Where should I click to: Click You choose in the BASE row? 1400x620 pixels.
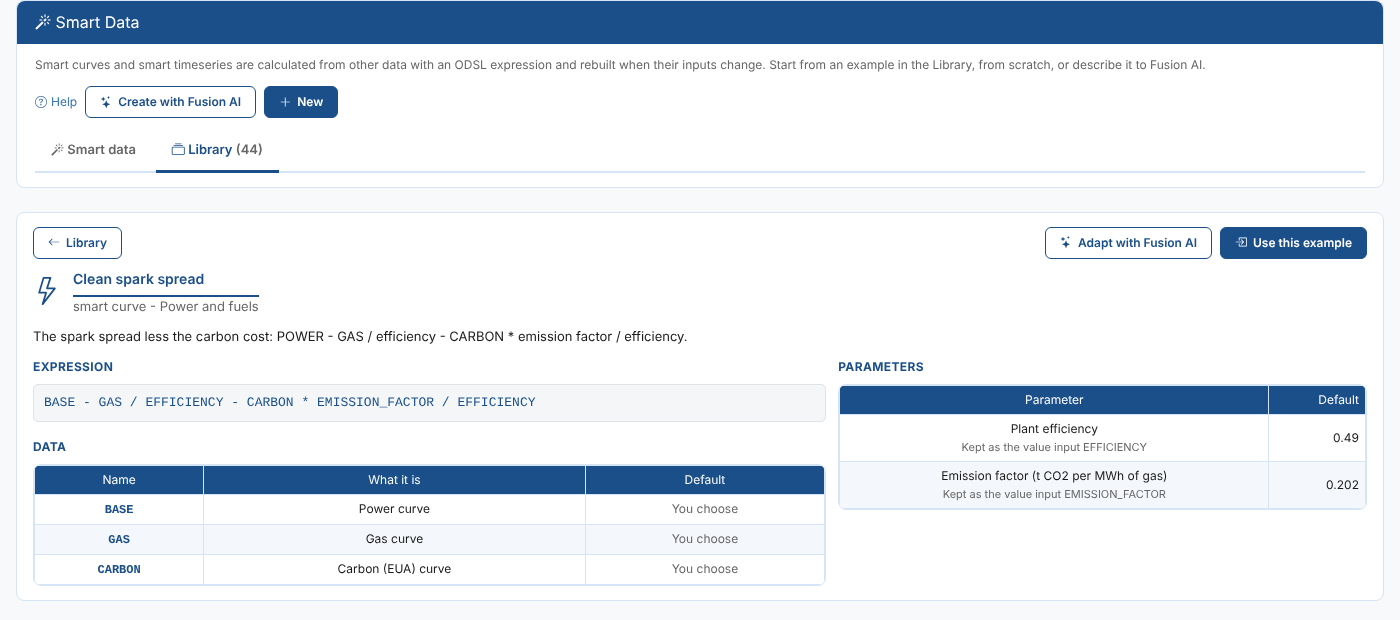click(705, 509)
